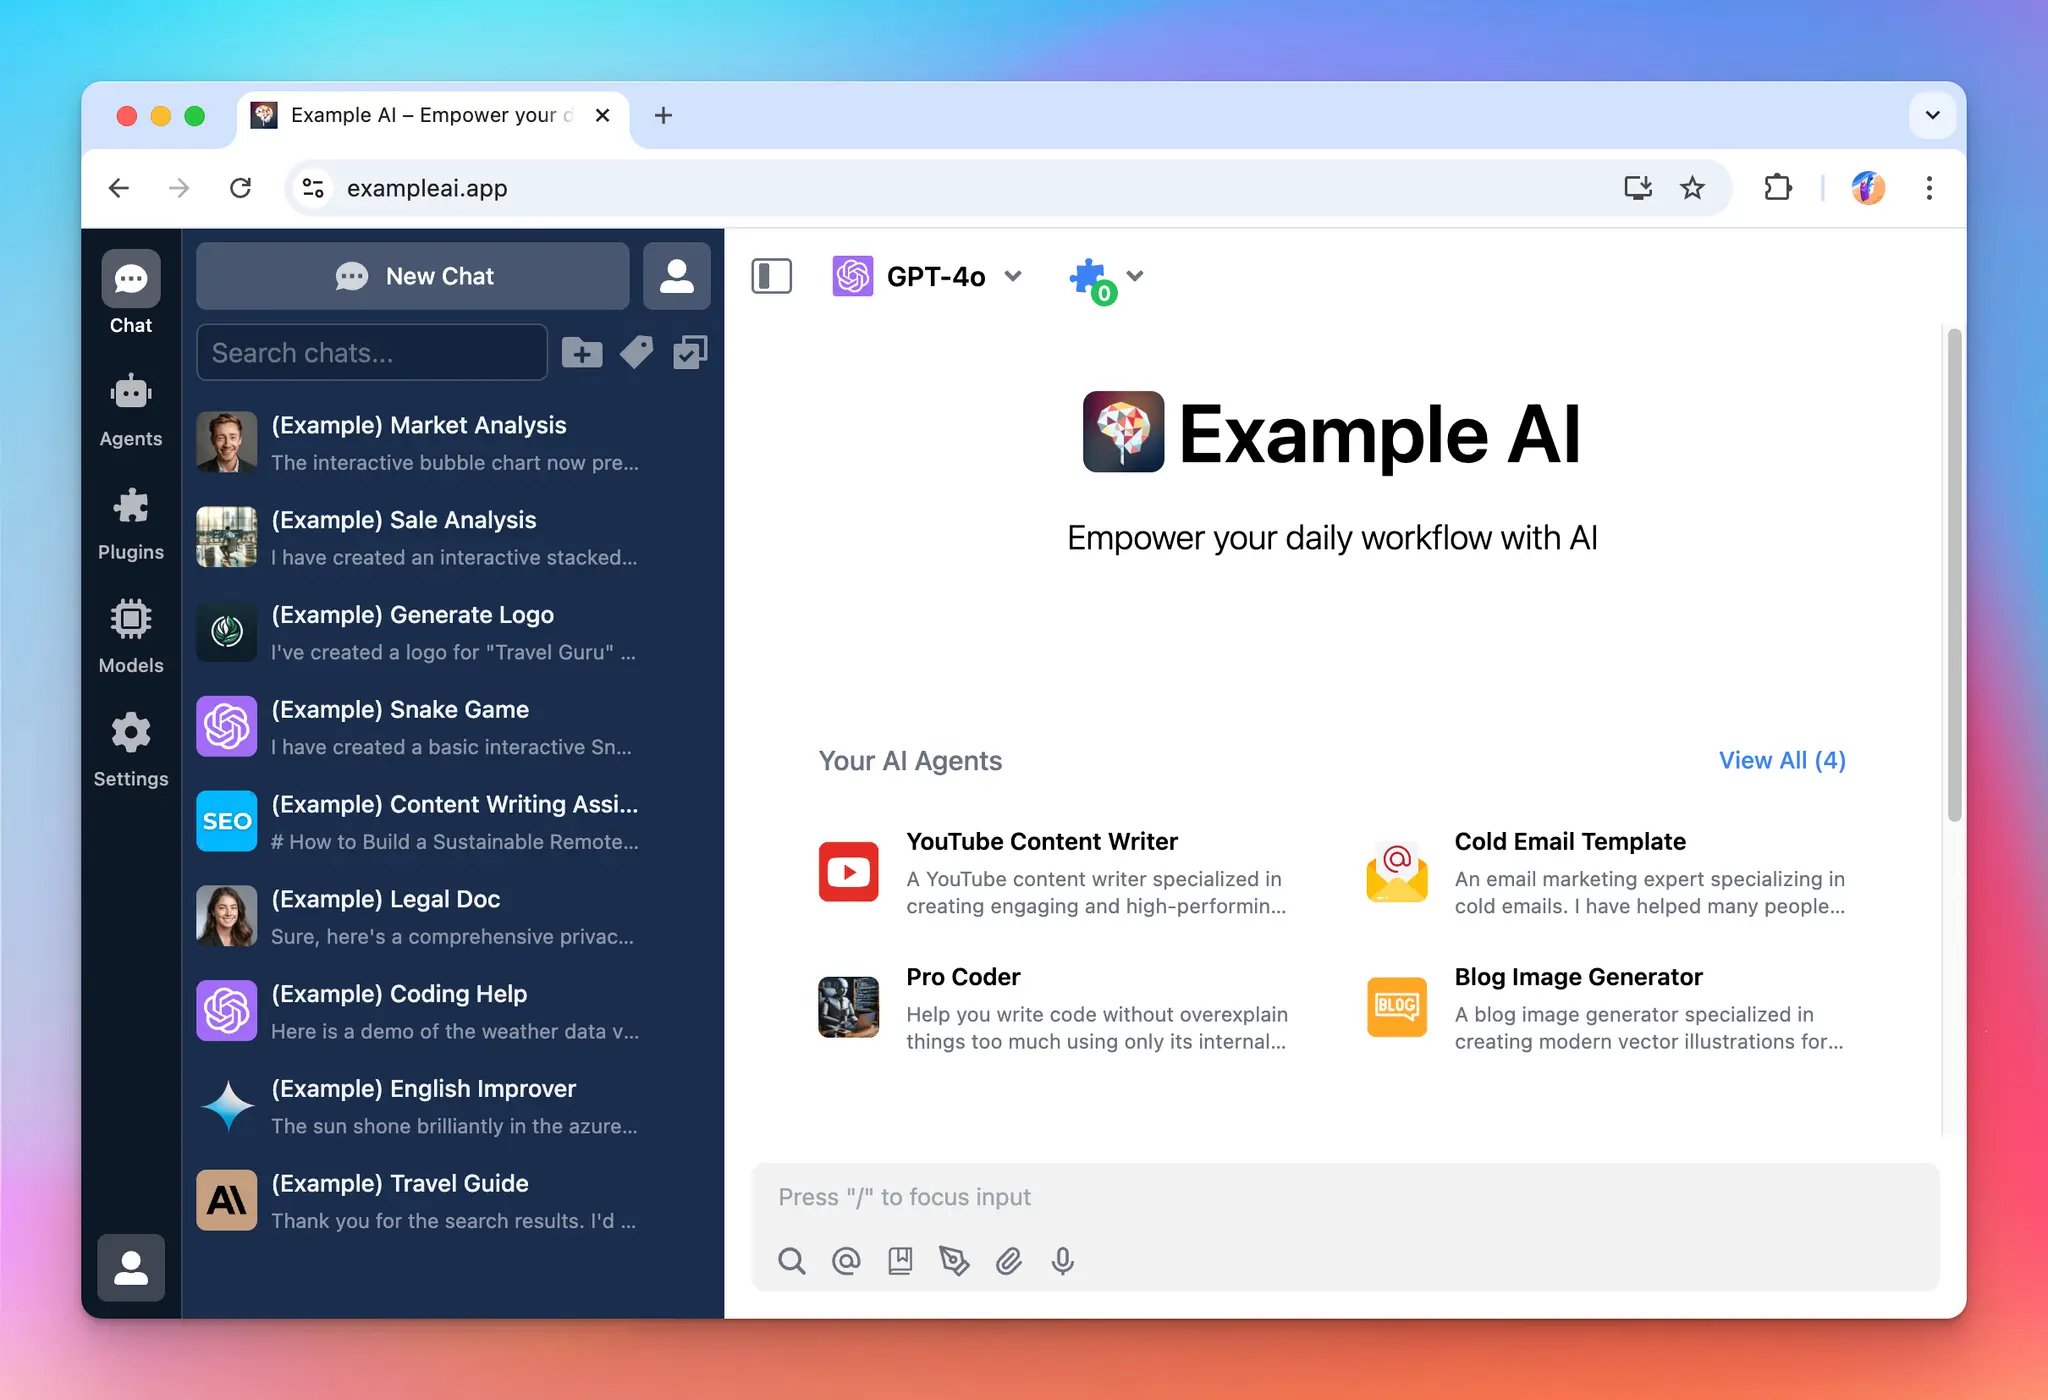The width and height of the screenshot is (2048, 1400).
Task: Open a new browser tab
Action: pos(663,116)
